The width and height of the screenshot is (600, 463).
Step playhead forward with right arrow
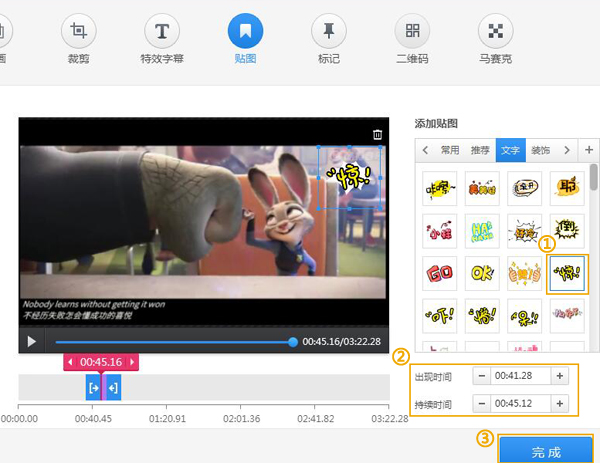click(x=132, y=362)
